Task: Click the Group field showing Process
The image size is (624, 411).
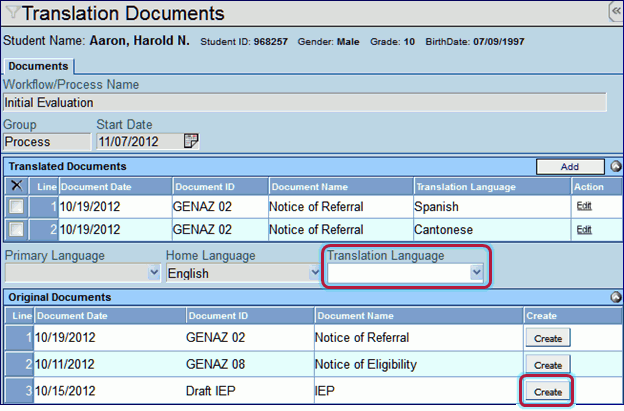Action: tap(47, 142)
